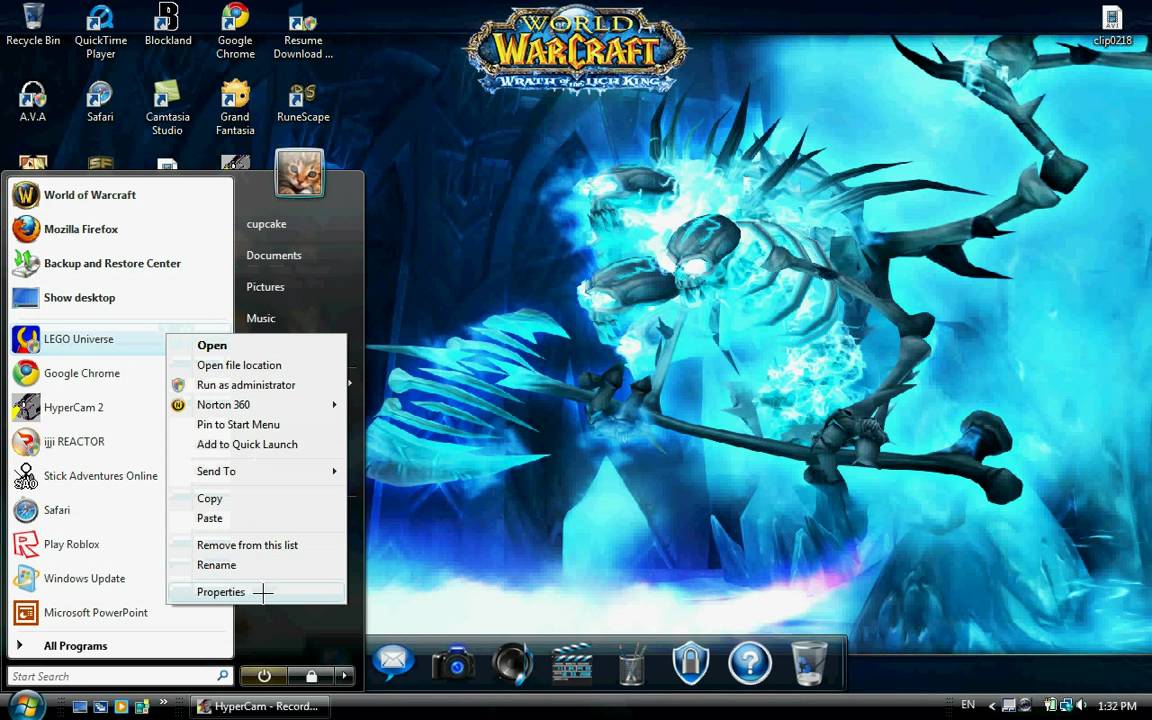Open Music from Start menu

coord(261,318)
